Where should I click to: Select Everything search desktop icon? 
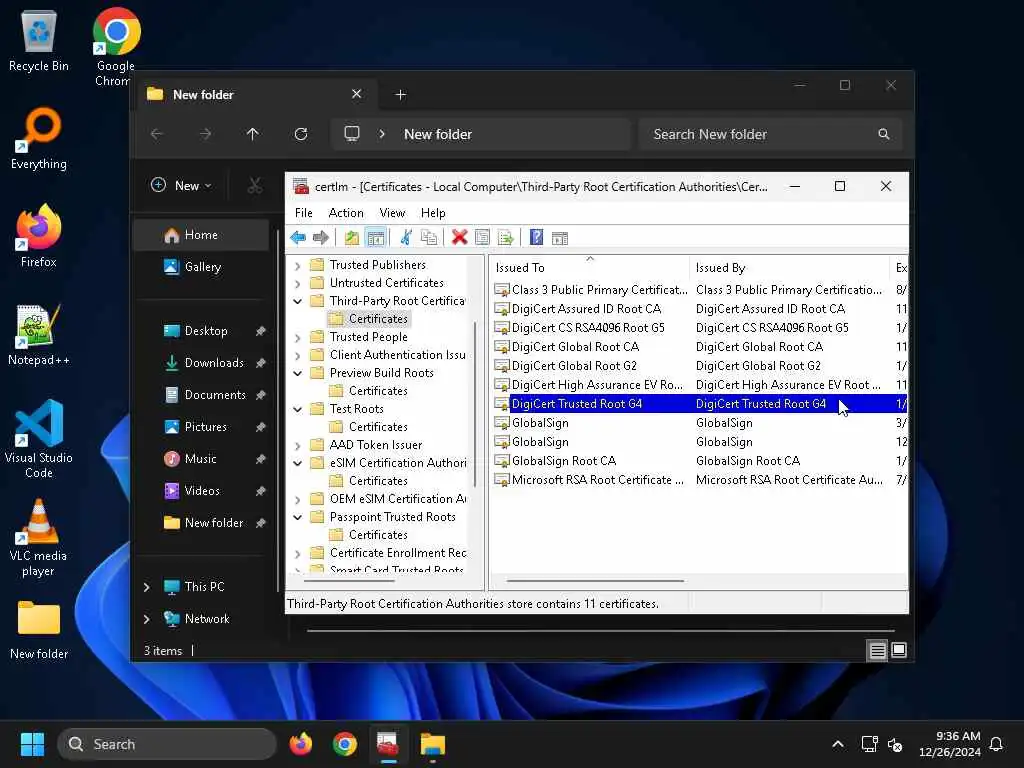coord(39,138)
